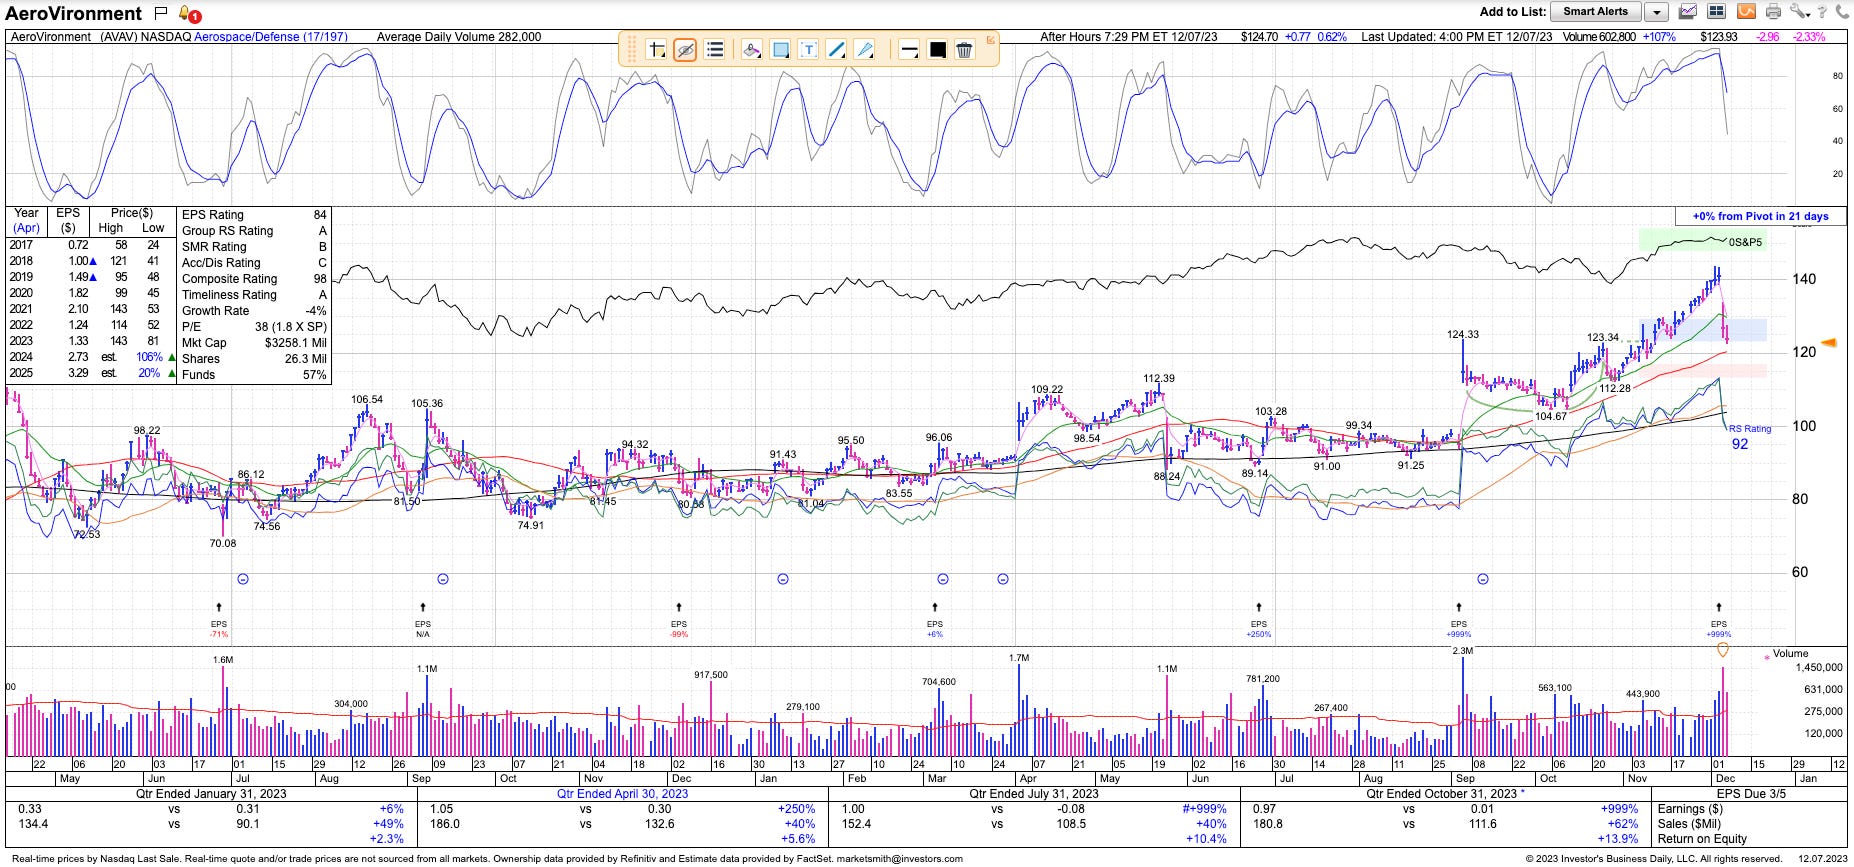Click the flag icon next to AeroVironment
The height and width of the screenshot is (867, 1854).
click(161, 13)
